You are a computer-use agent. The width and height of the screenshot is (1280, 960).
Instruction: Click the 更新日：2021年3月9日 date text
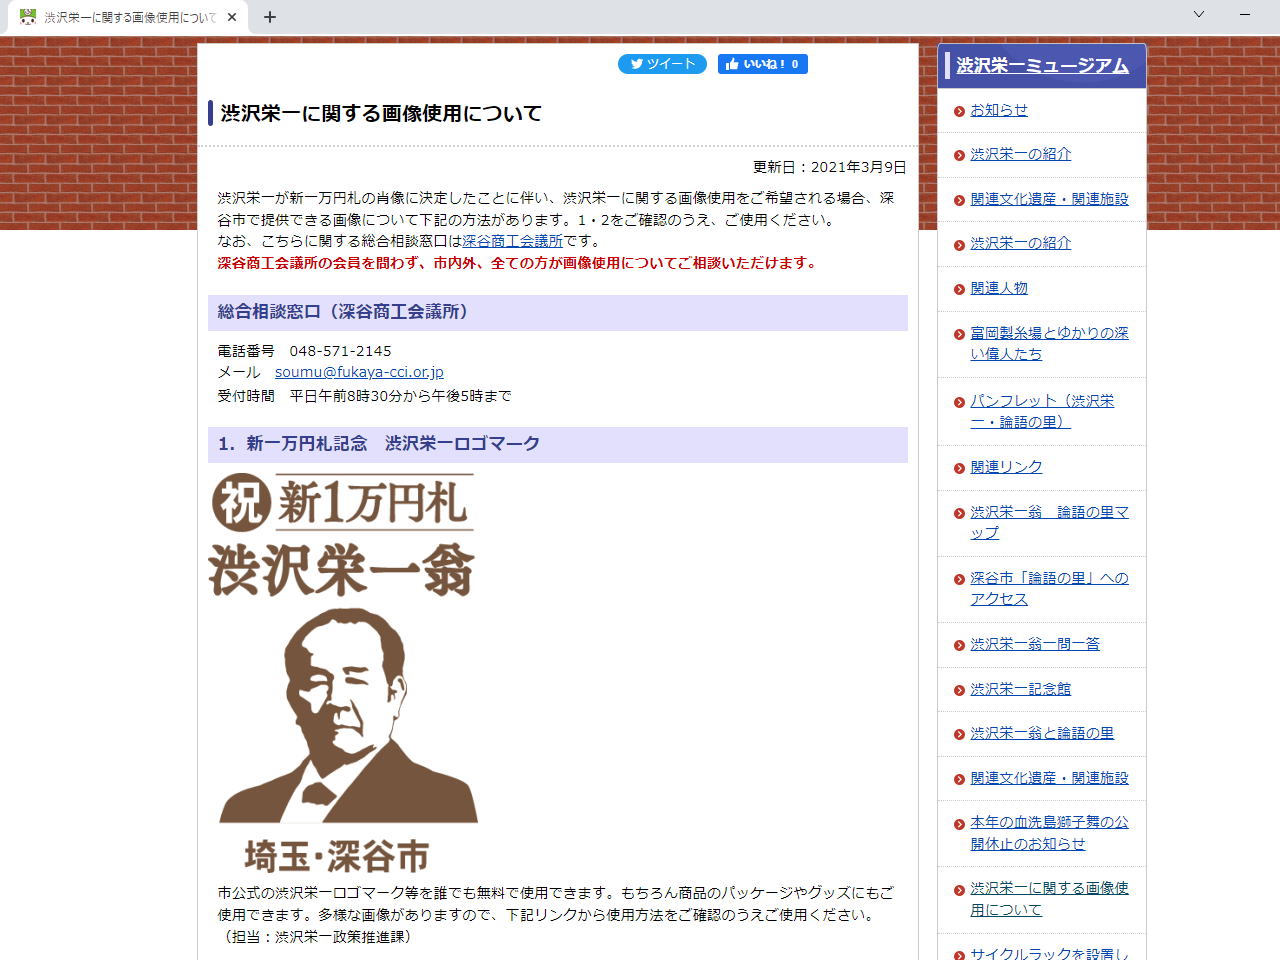830,167
